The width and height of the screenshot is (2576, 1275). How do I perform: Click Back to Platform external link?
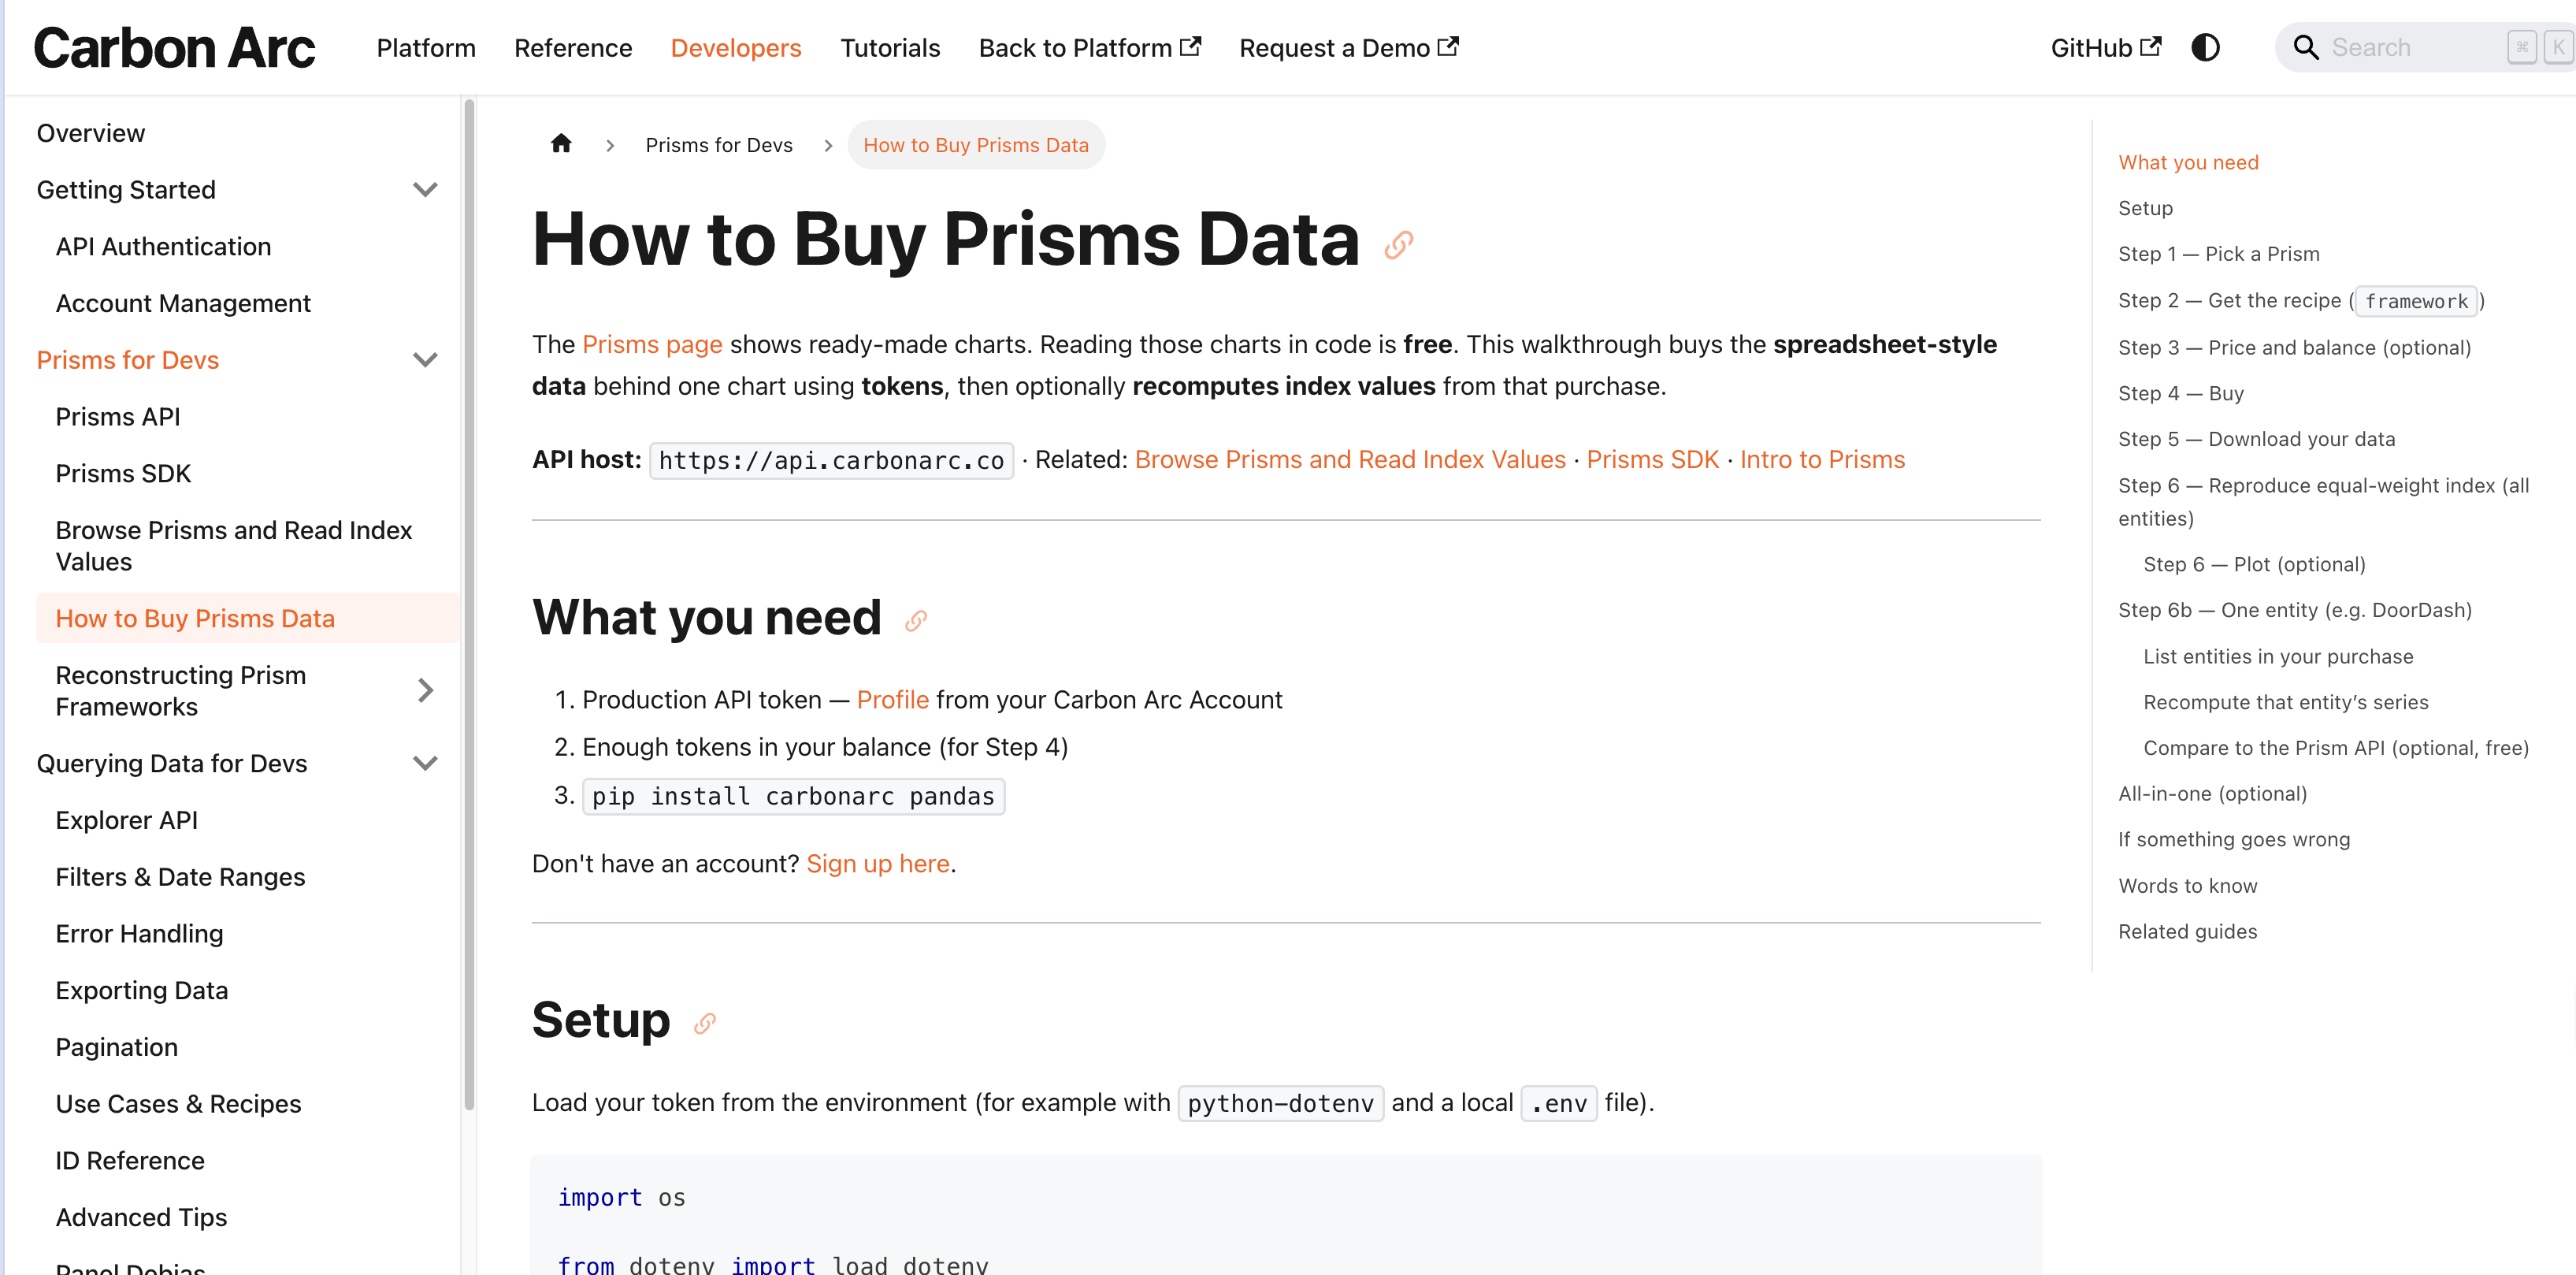point(1090,48)
